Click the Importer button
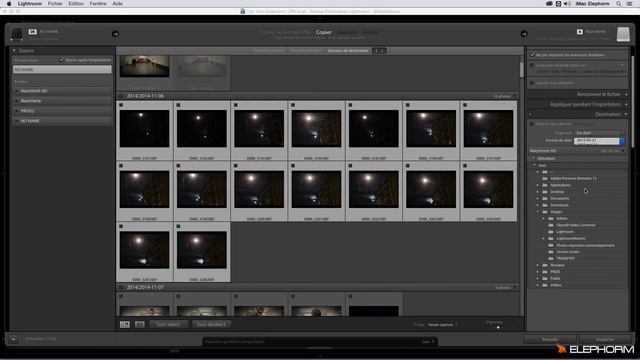This screenshot has width=640, height=360. [604, 340]
